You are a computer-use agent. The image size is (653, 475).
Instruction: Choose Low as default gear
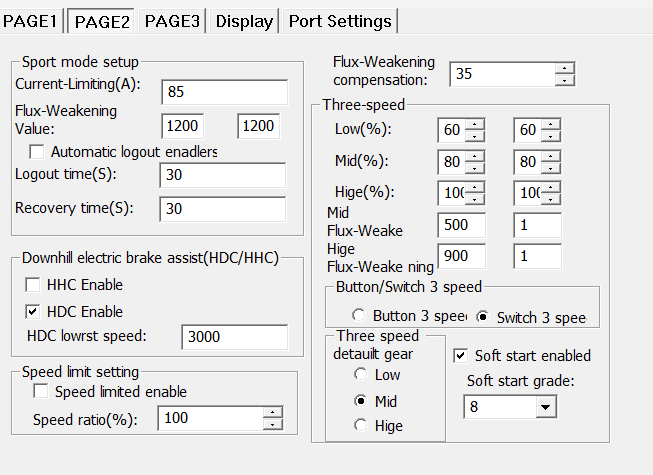[x=358, y=375]
